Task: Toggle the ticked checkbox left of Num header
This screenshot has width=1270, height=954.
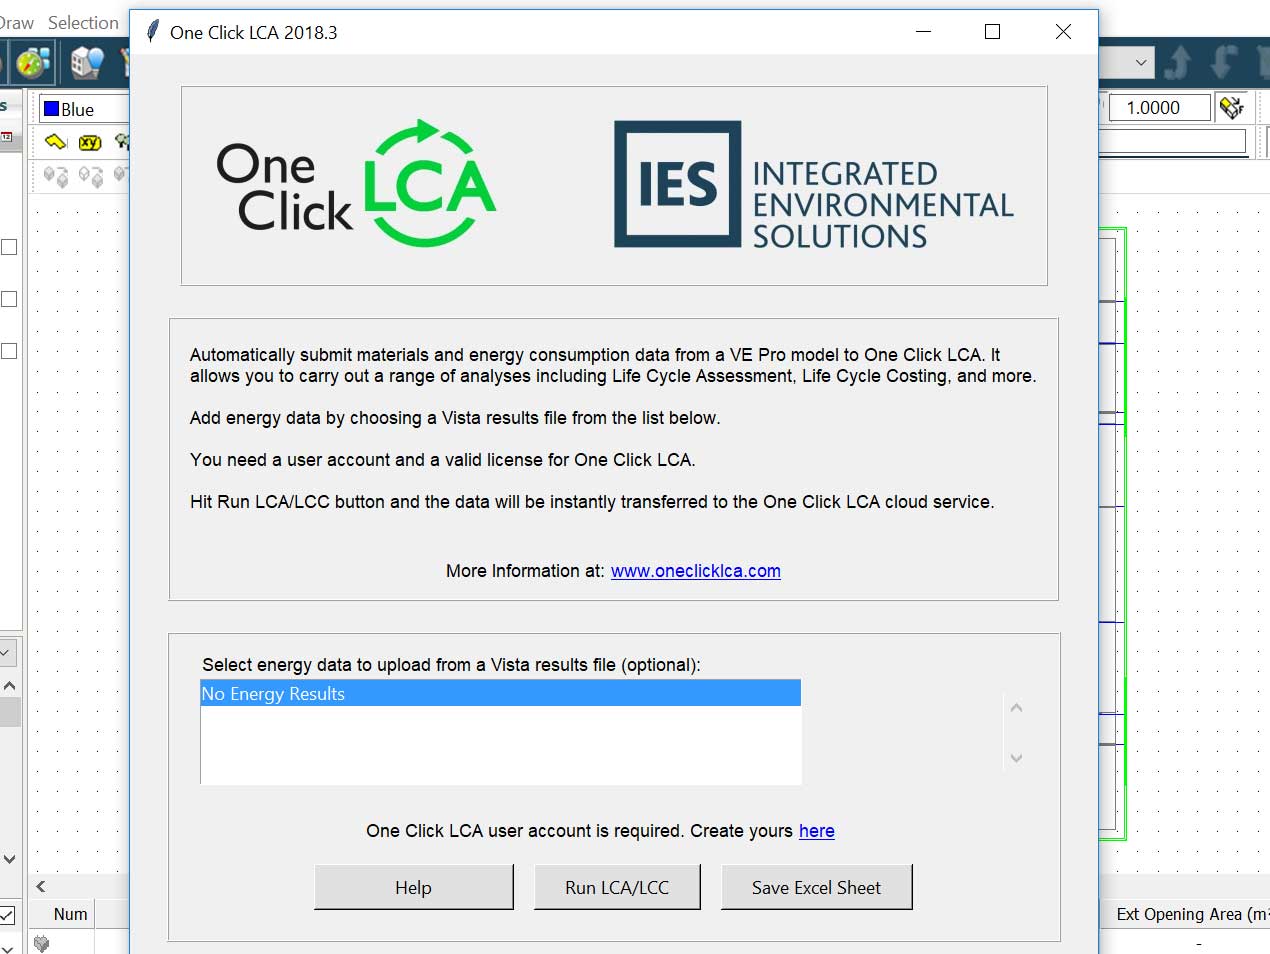Action: point(7,915)
